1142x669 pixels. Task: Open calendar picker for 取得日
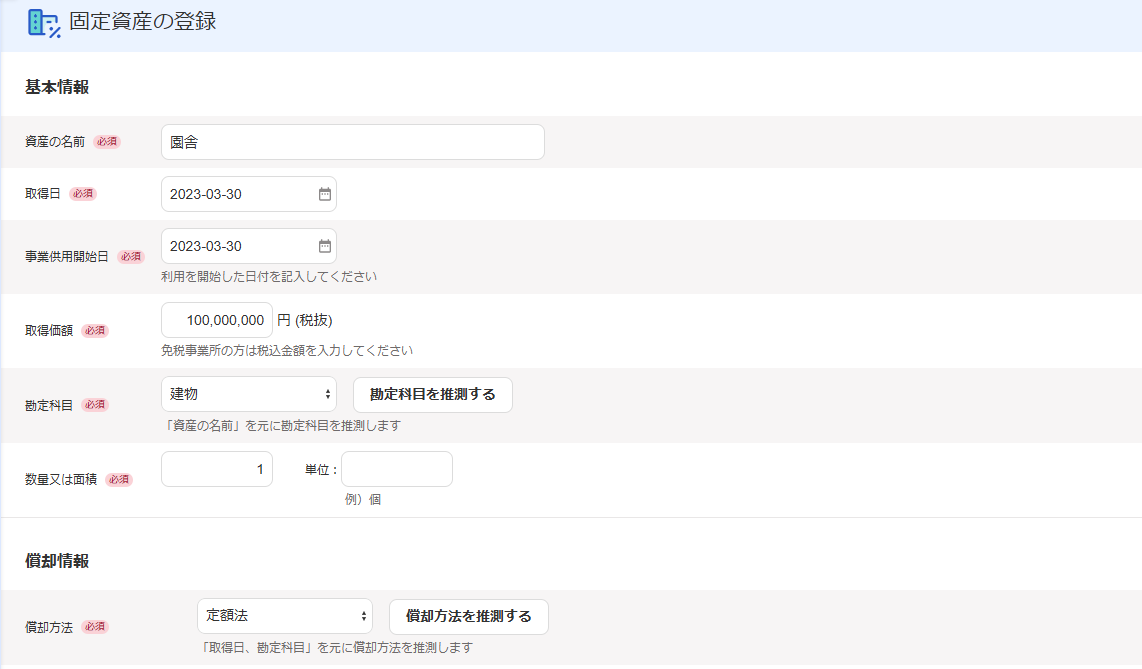(325, 194)
